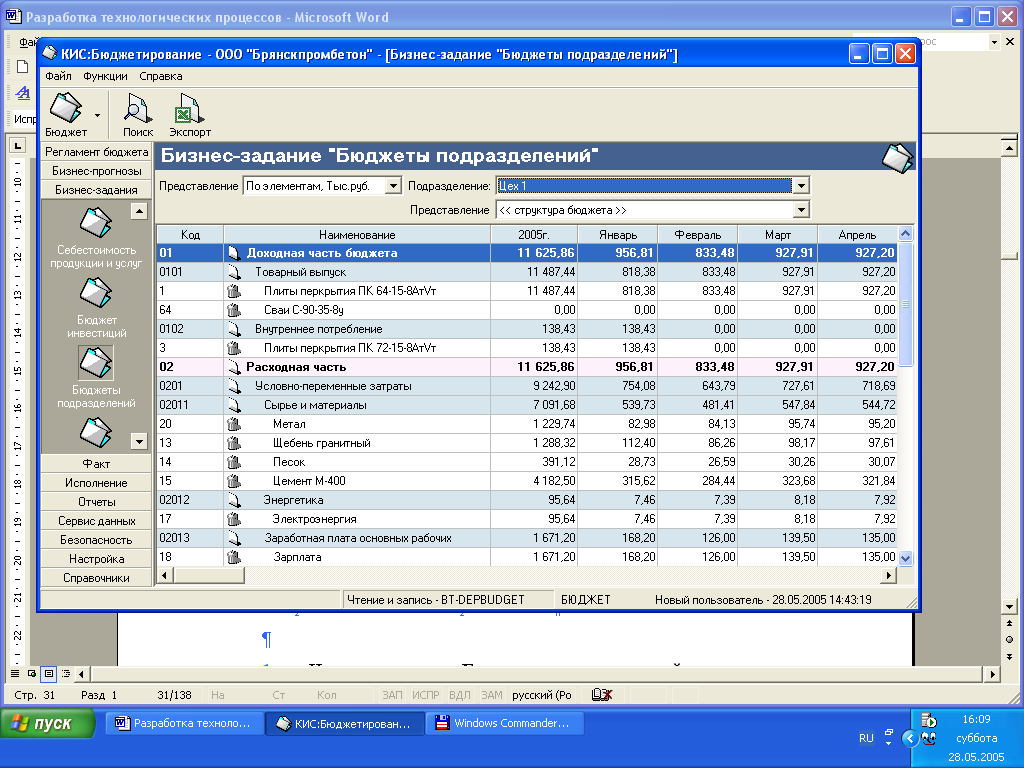Click row icon beside Доходная часть бюджета

point(234,253)
